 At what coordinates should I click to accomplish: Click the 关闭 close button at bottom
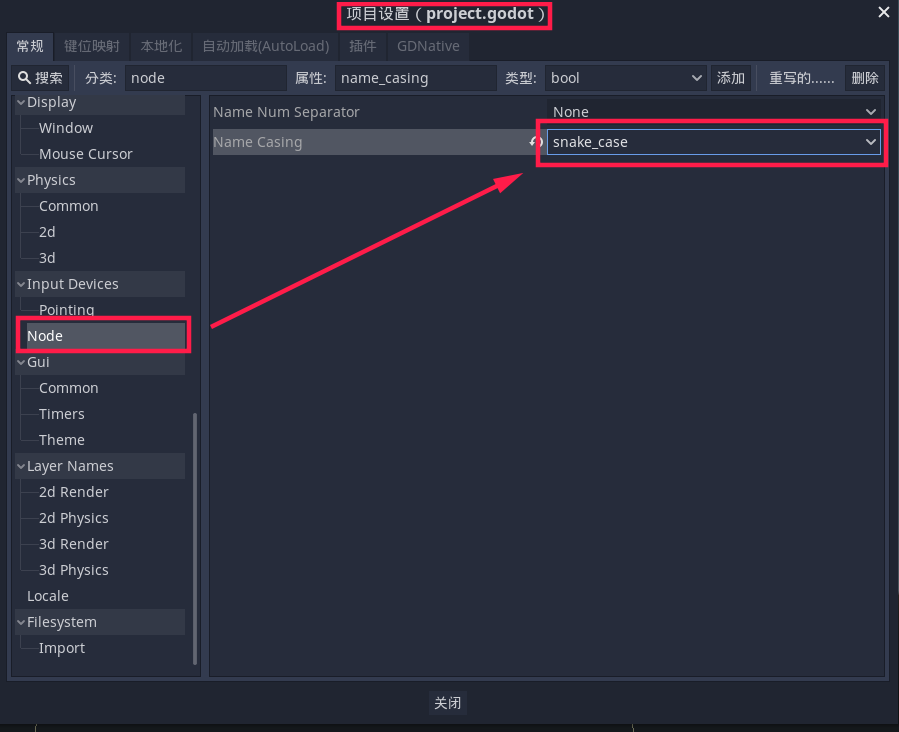pyautogui.click(x=448, y=703)
